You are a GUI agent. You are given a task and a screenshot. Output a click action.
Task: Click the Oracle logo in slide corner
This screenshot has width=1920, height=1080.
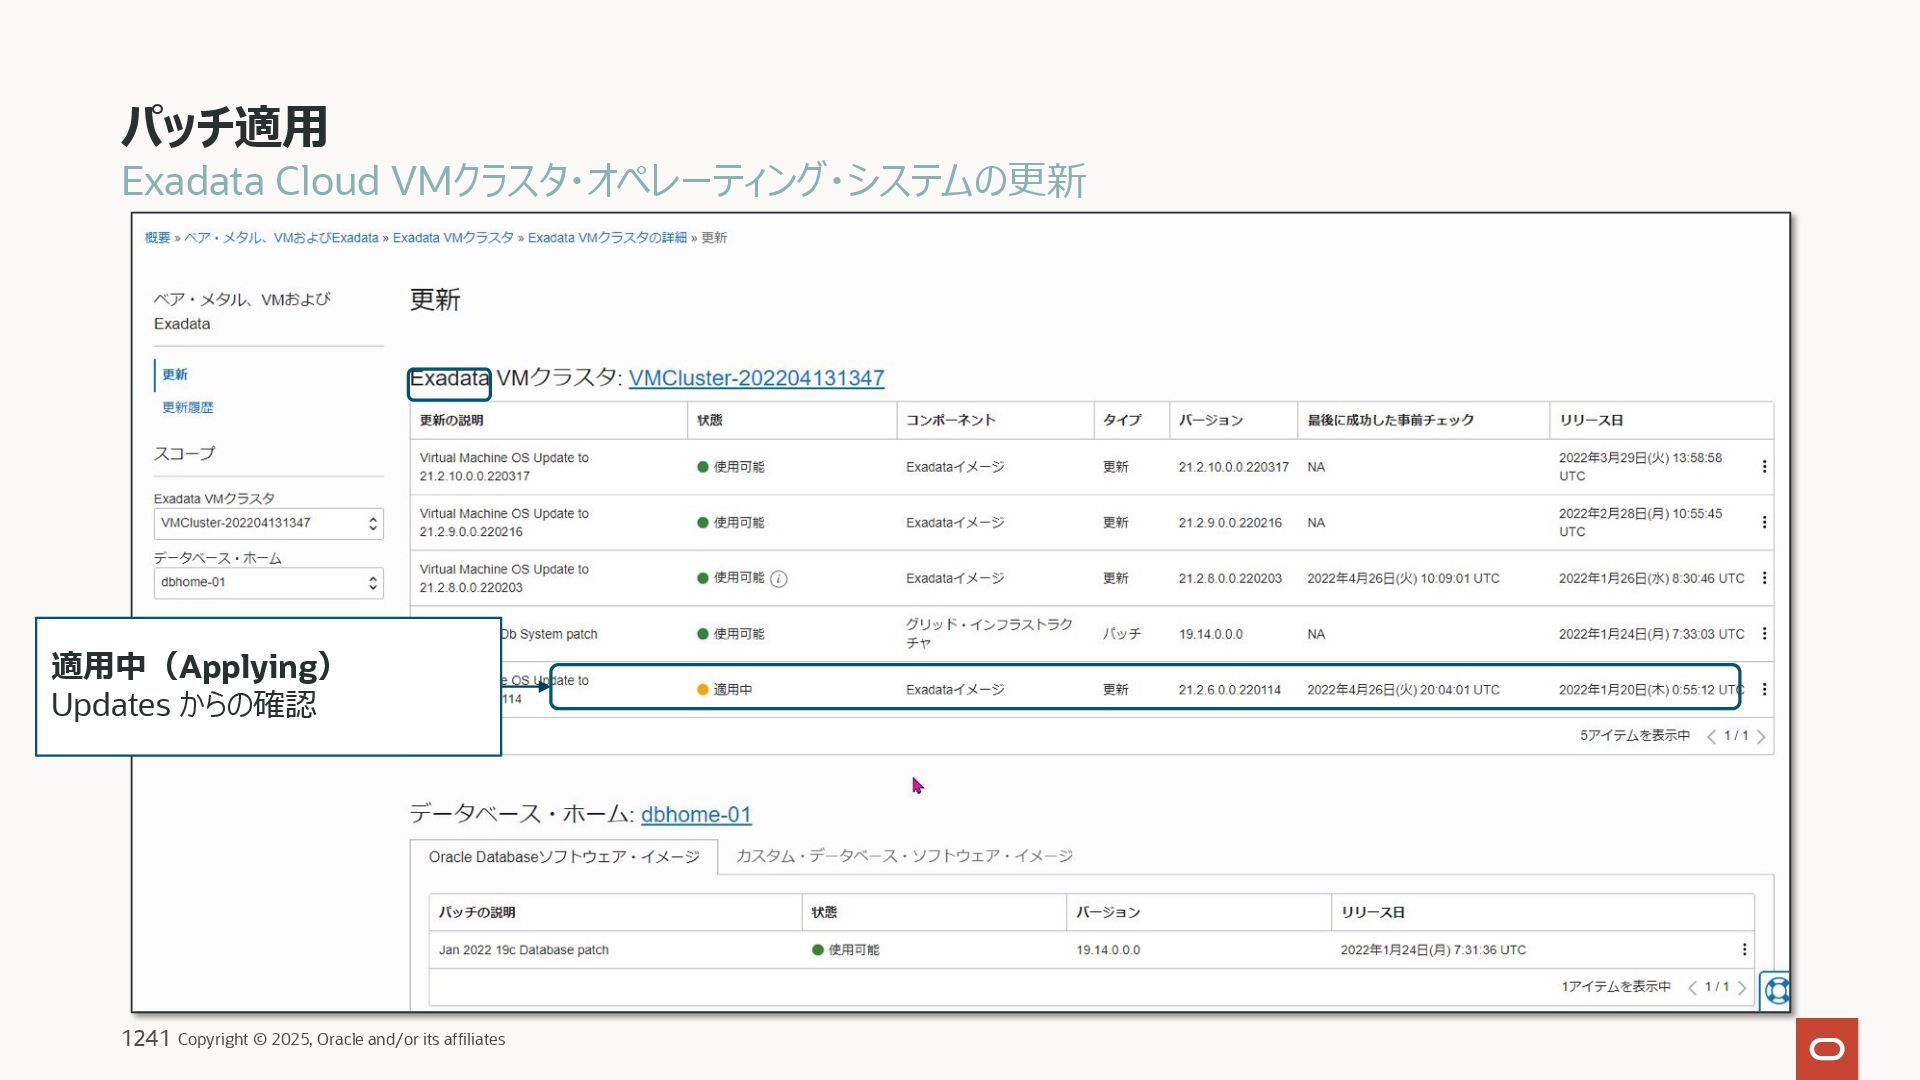1826,1048
